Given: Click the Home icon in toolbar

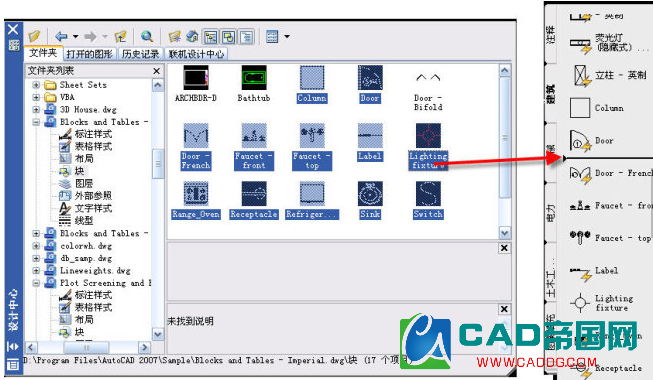Looking at the screenshot, I should [x=192, y=37].
